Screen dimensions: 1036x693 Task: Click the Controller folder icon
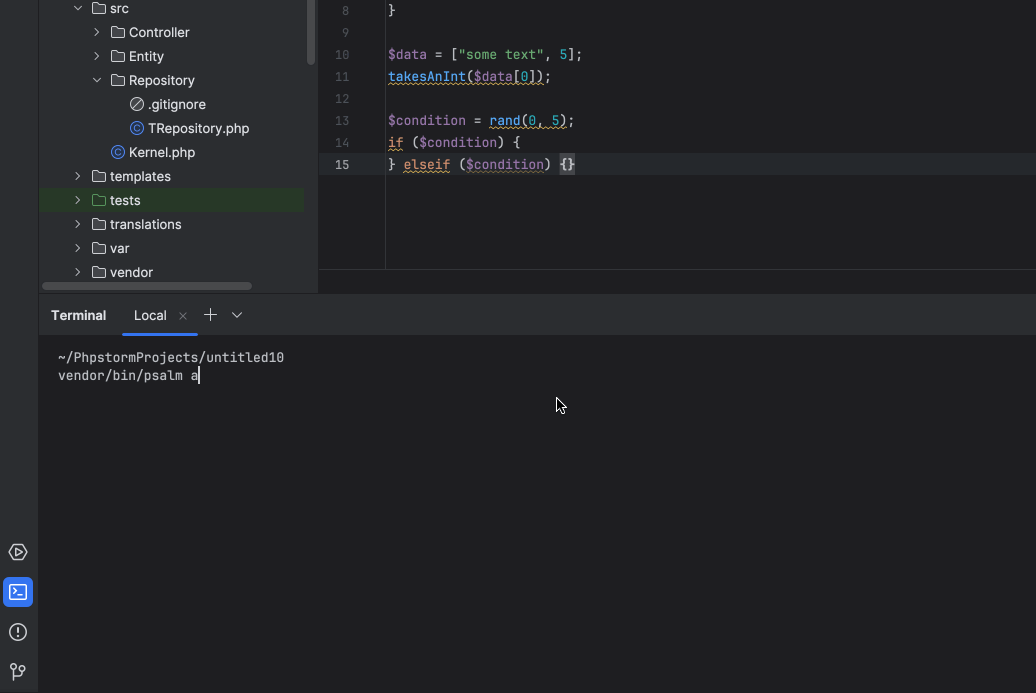(118, 32)
